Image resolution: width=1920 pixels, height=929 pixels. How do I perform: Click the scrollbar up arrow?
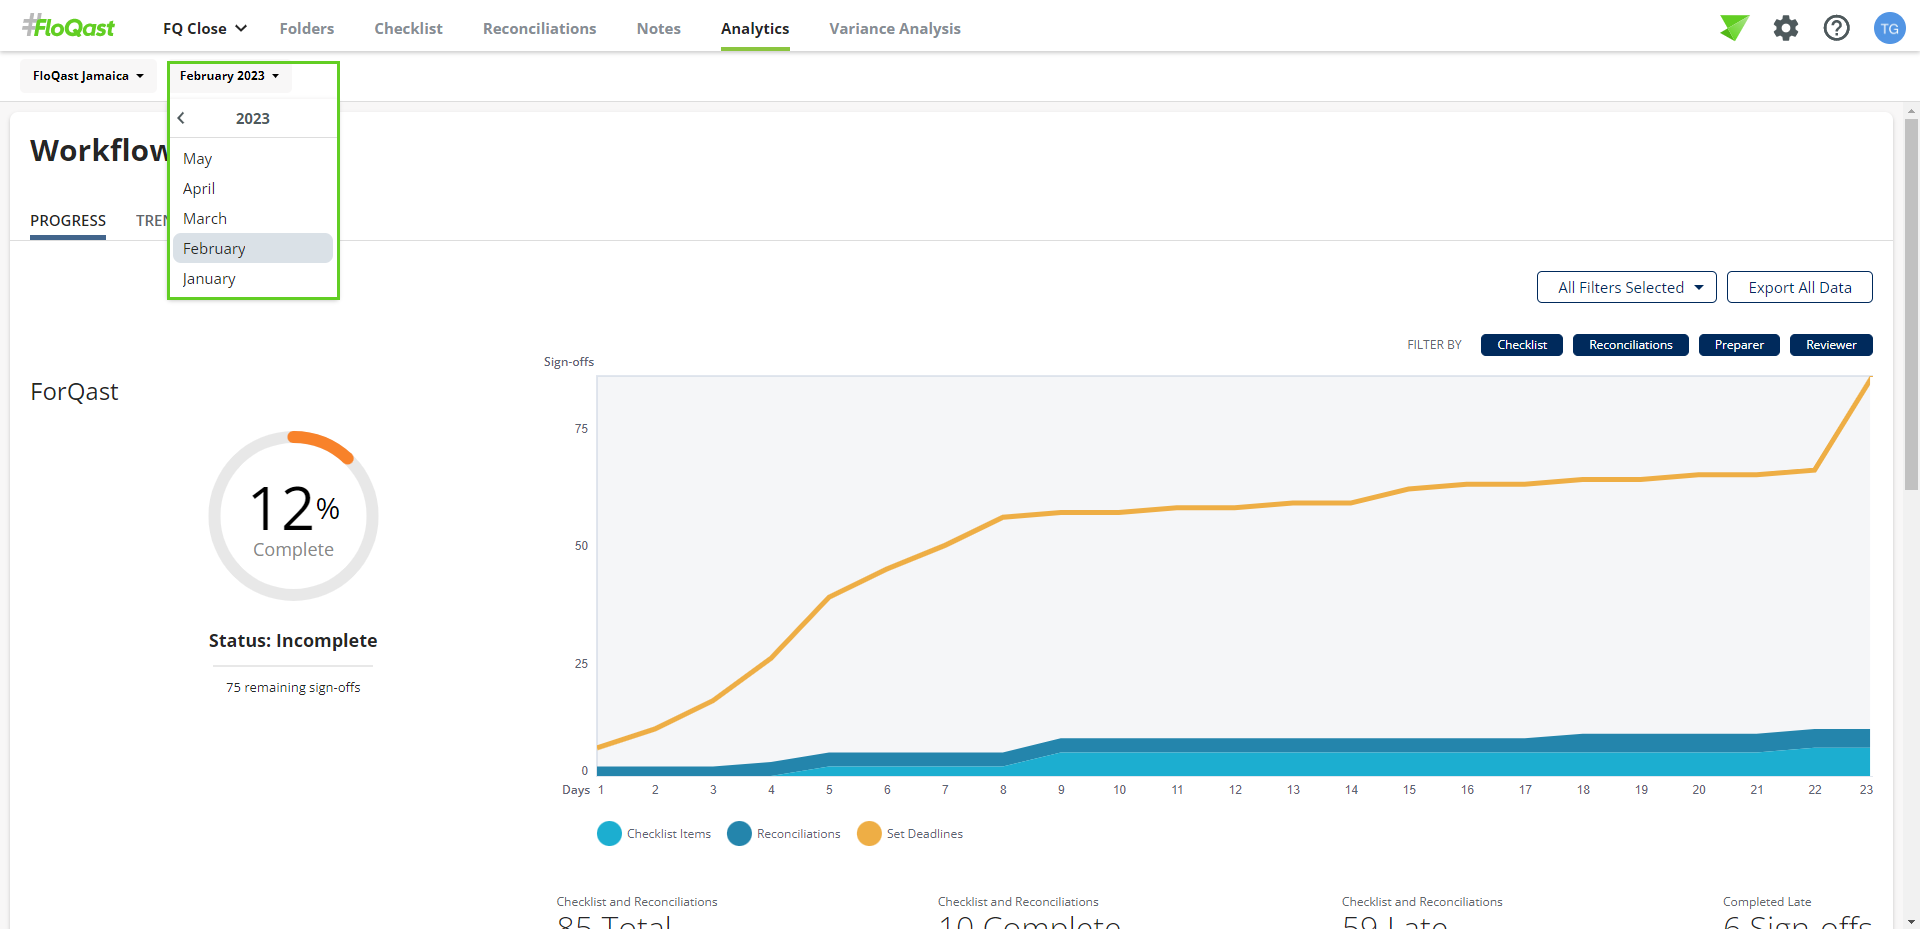[x=1911, y=111]
